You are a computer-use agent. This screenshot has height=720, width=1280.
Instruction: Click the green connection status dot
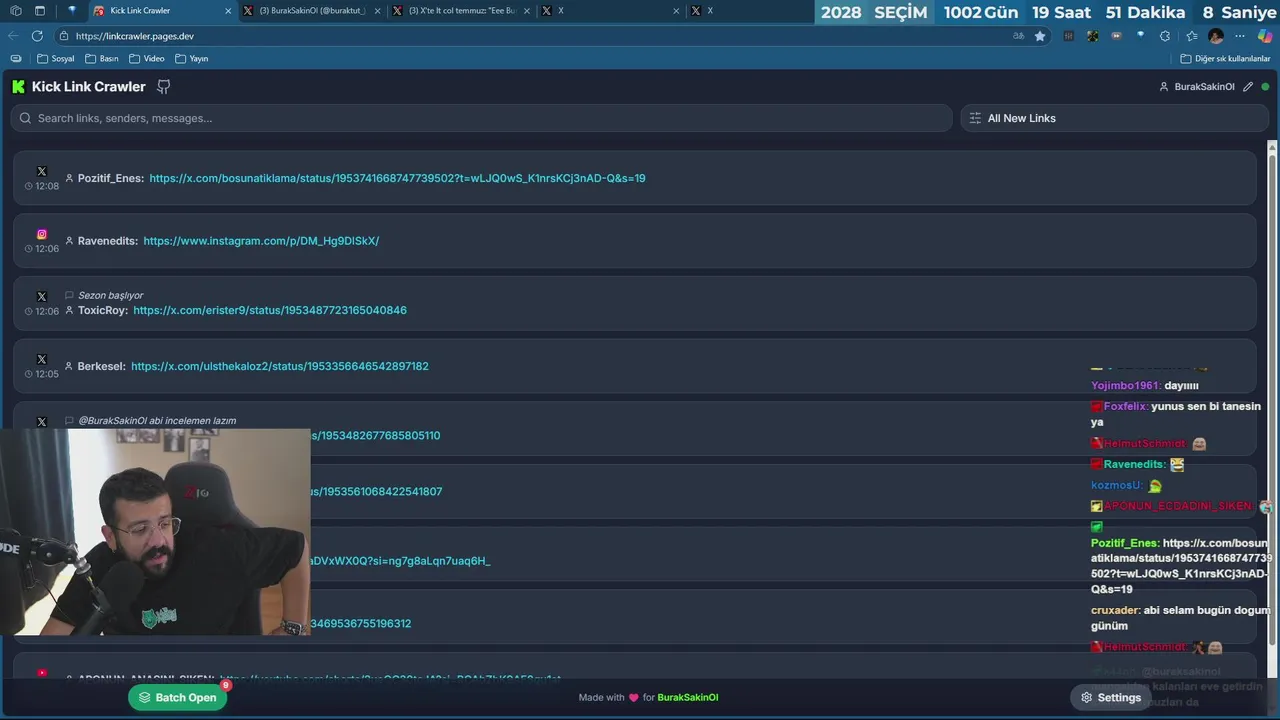(1265, 87)
